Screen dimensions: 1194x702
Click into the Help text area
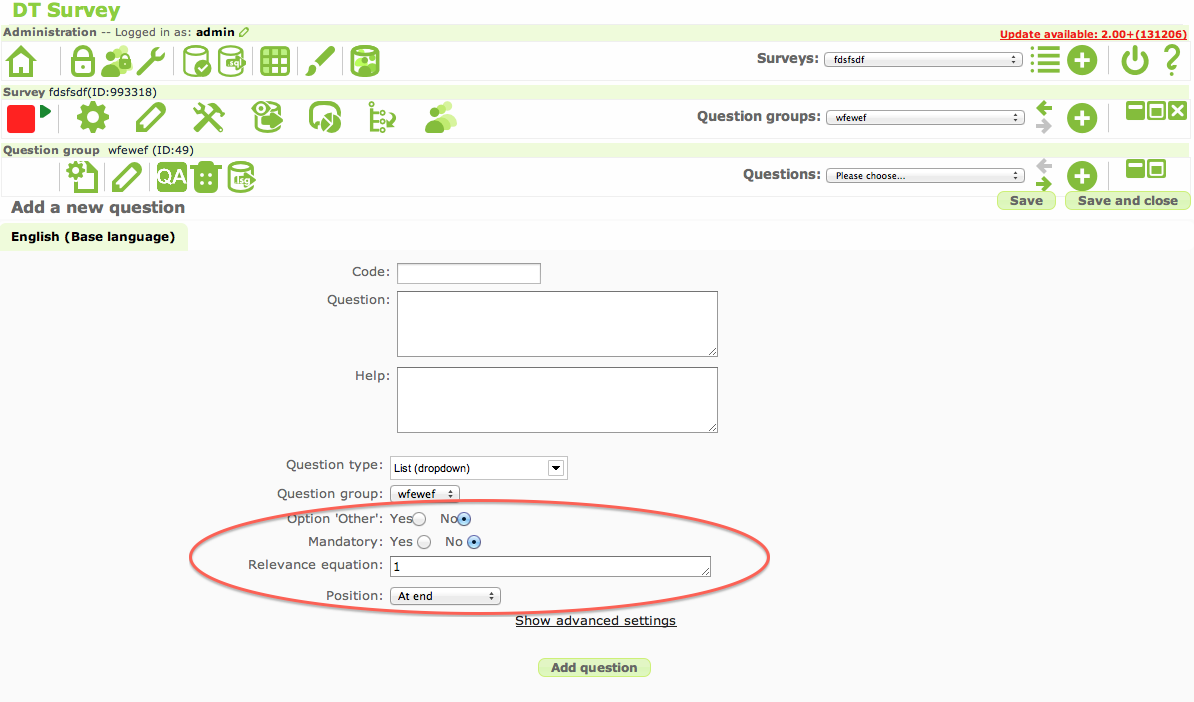point(557,400)
